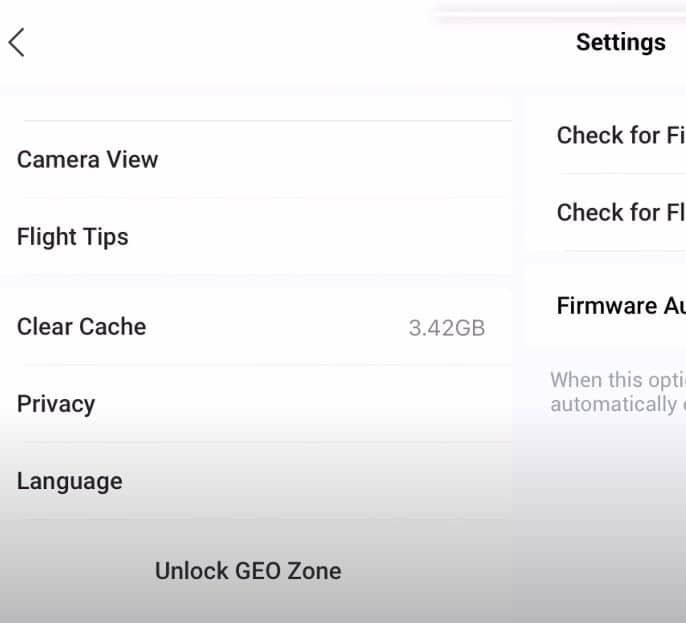
Task: Click the gray 'When this opti…' description
Action: [x=618, y=380]
